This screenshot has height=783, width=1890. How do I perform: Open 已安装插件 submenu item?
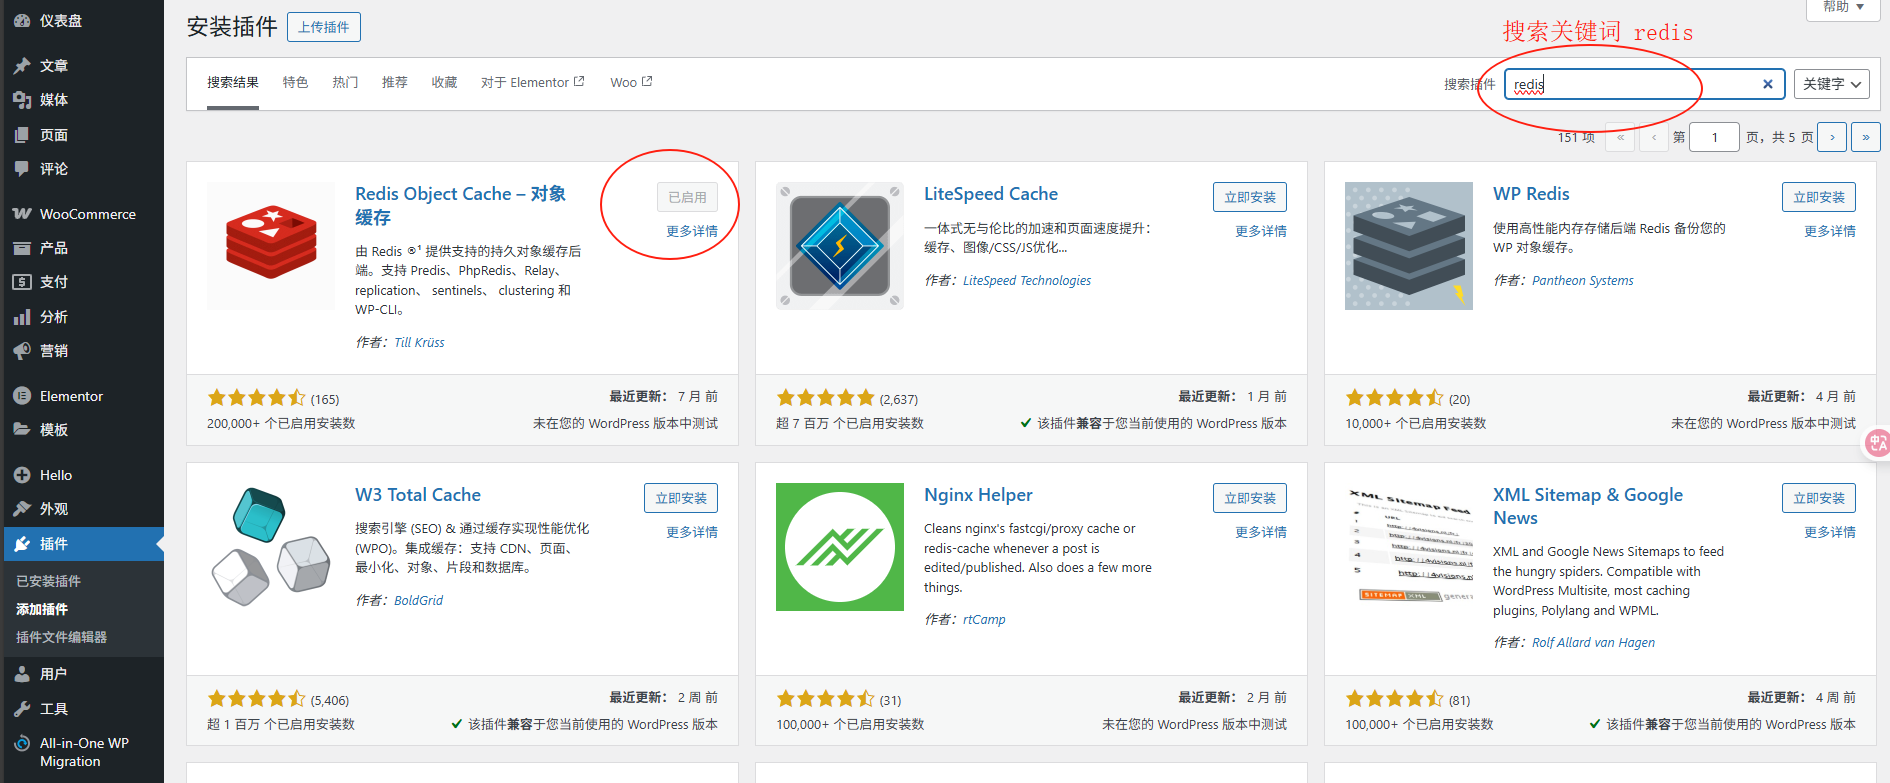48,581
